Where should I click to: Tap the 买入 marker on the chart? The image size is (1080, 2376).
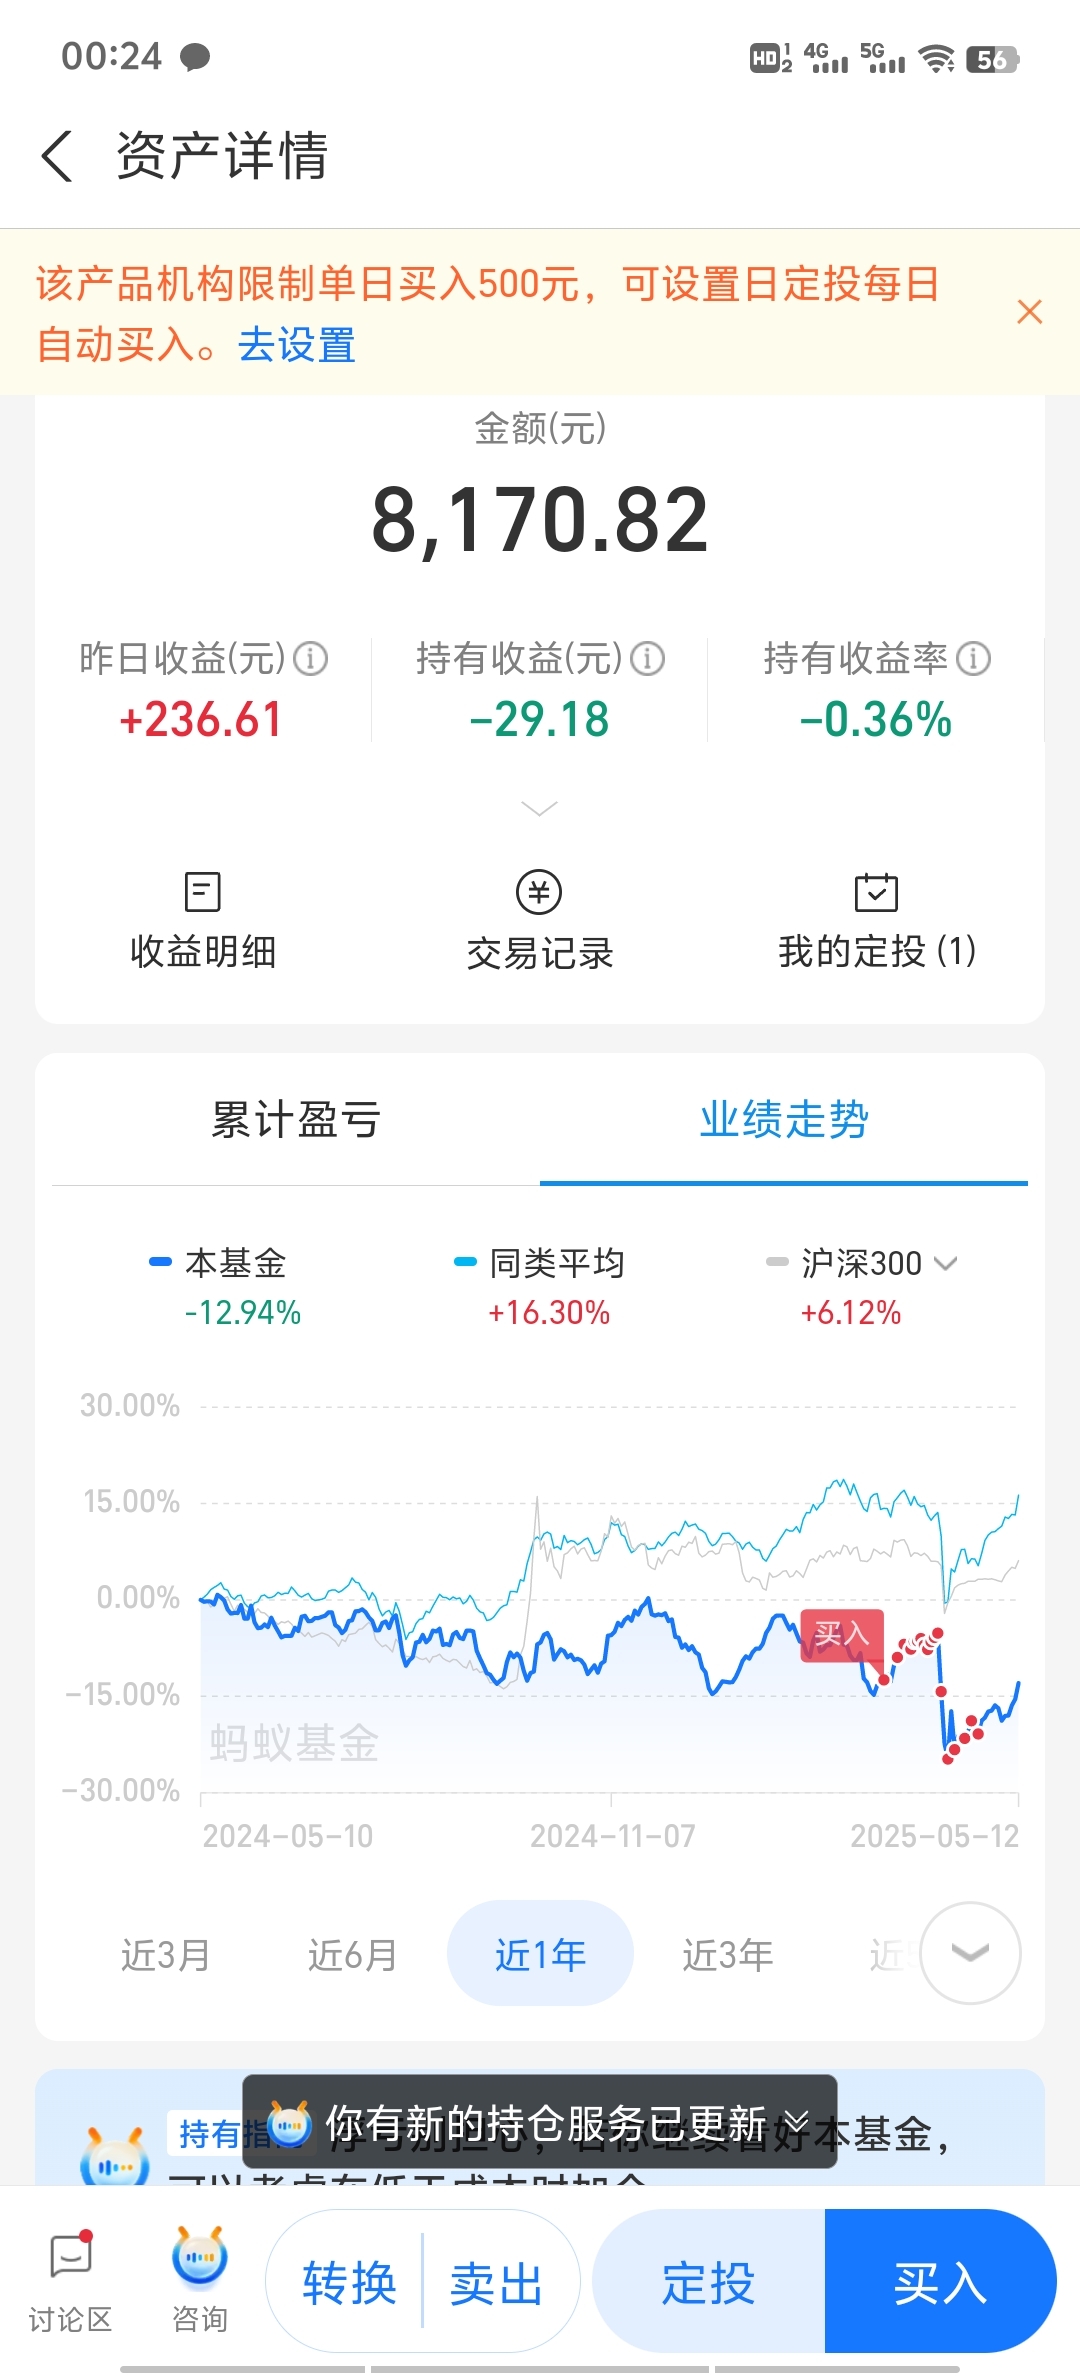[841, 1634]
